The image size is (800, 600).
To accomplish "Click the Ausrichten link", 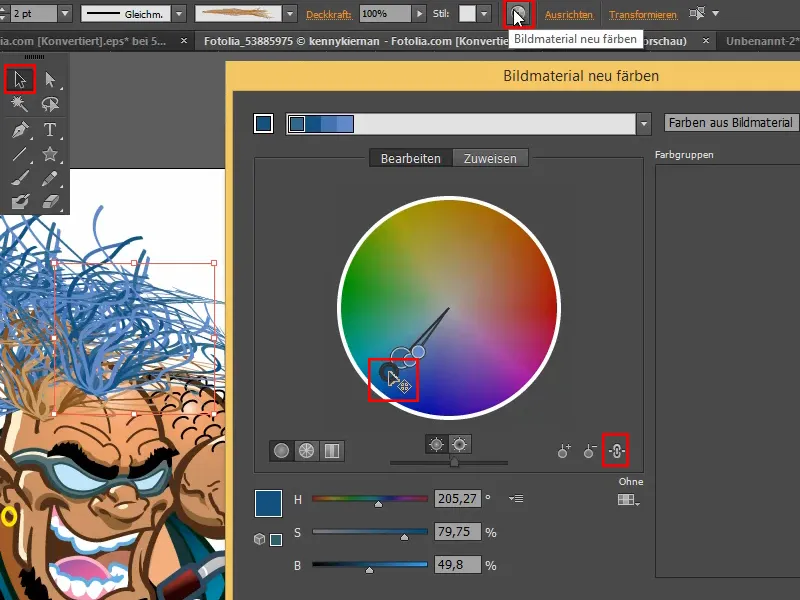I will click(x=569, y=15).
